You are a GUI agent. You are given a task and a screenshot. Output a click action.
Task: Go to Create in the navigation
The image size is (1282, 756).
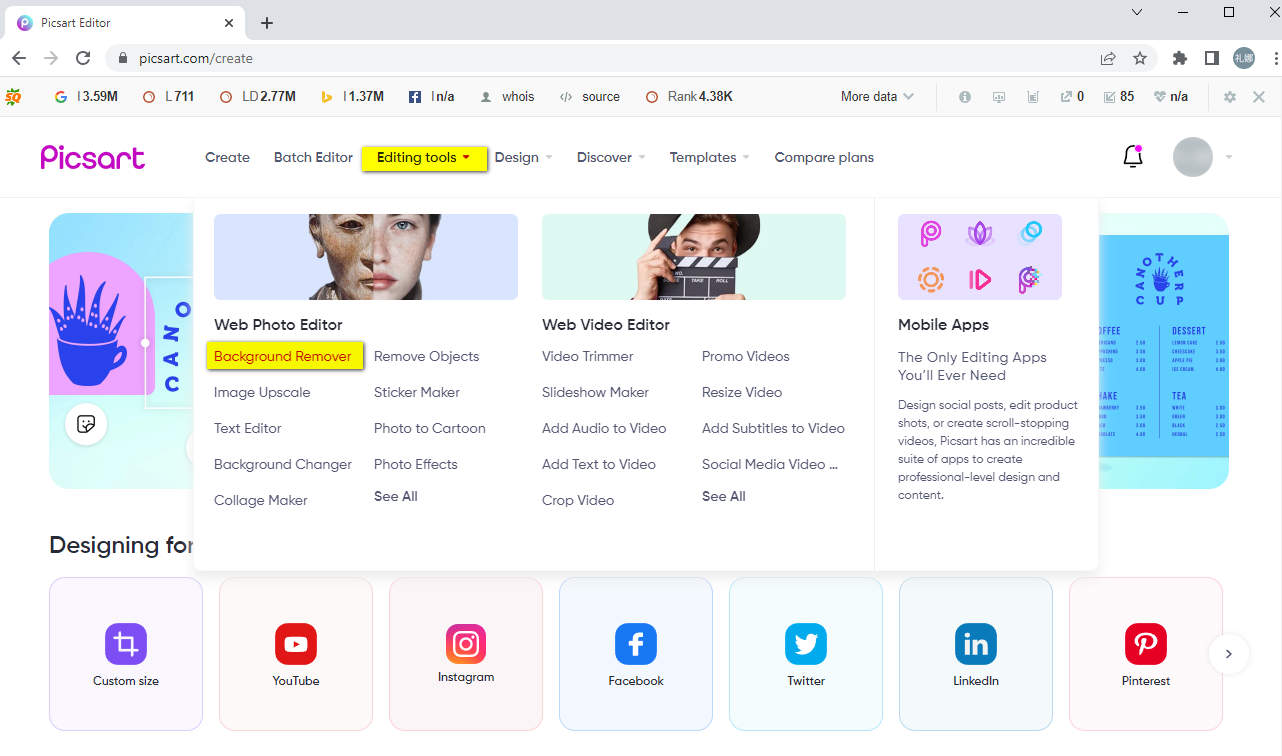point(227,157)
